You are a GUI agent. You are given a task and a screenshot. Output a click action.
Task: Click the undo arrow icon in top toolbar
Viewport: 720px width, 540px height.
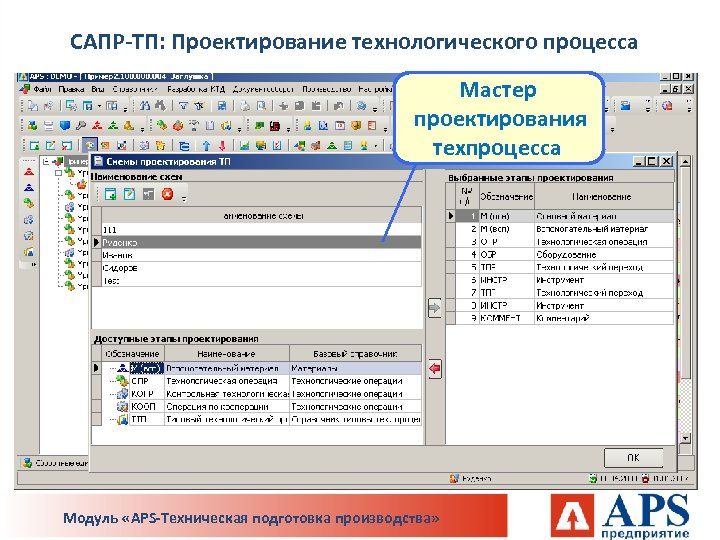tap(339, 107)
